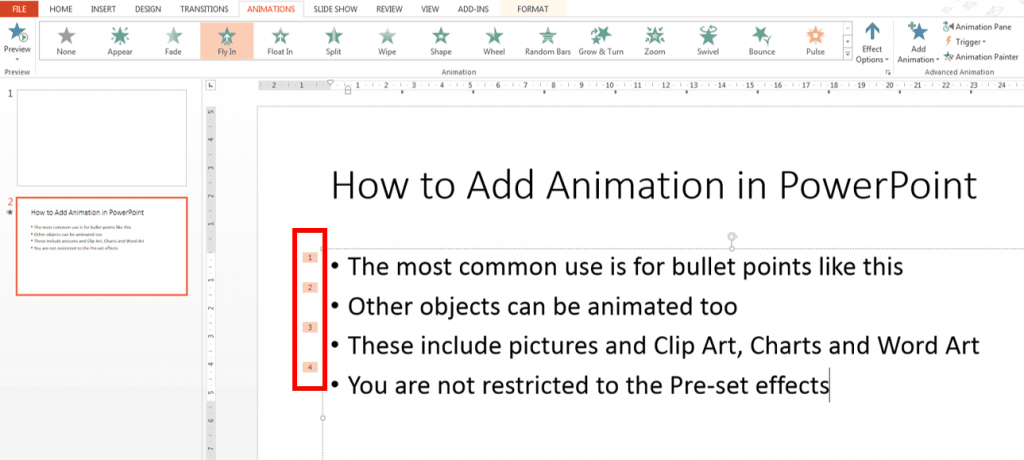This screenshot has width=1024, height=460.
Task: Switch to the SLIDE SHOW tab
Action: click(x=335, y=9)
